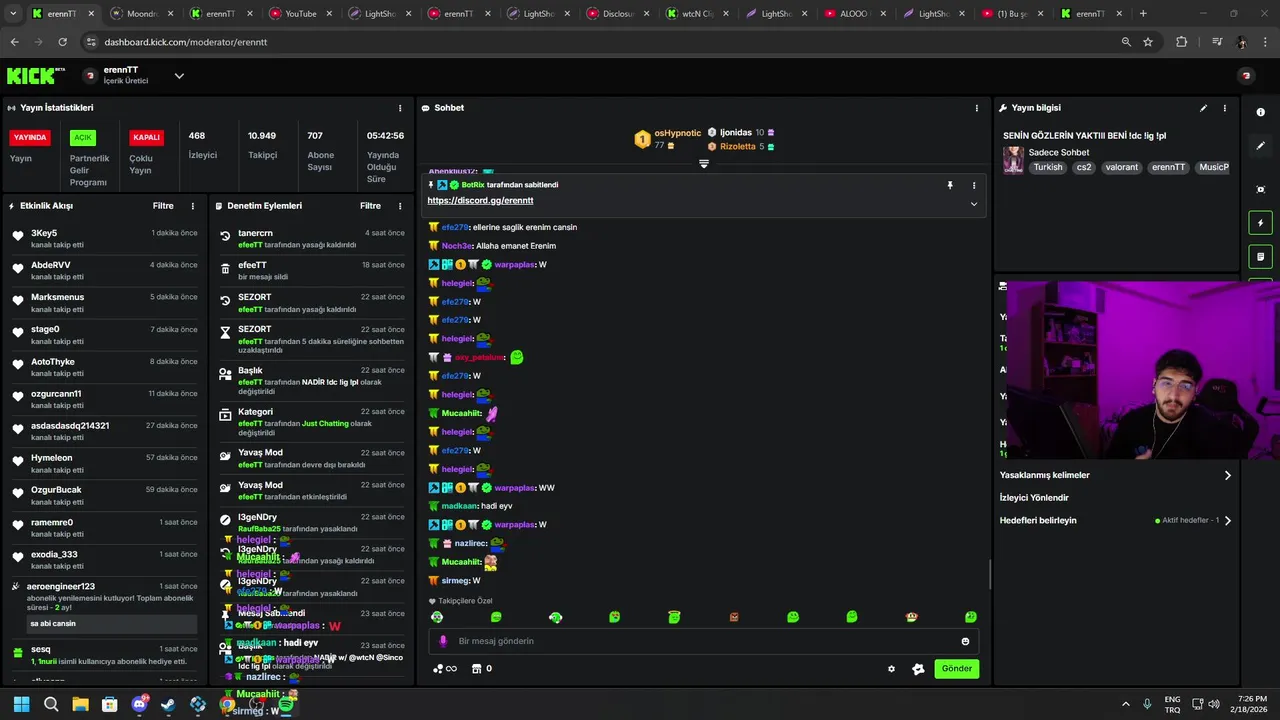
Task: Open Yayın İstatistikleri panel options menu
Action: (400, 108)
